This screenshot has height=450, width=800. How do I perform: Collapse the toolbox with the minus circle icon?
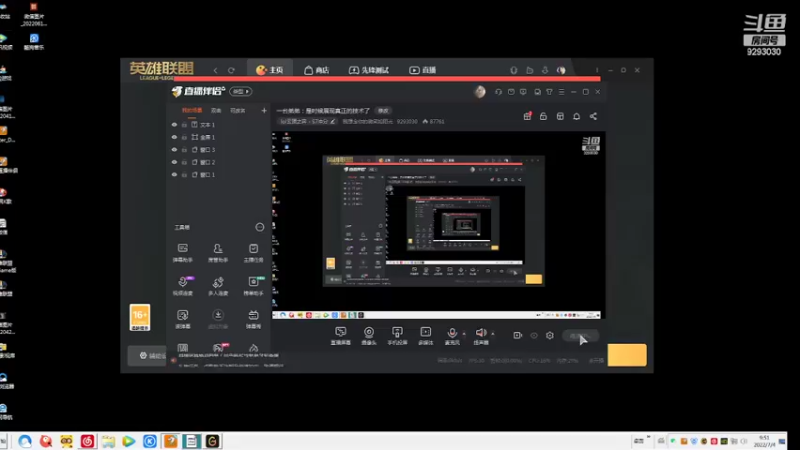tap(260, 227)
